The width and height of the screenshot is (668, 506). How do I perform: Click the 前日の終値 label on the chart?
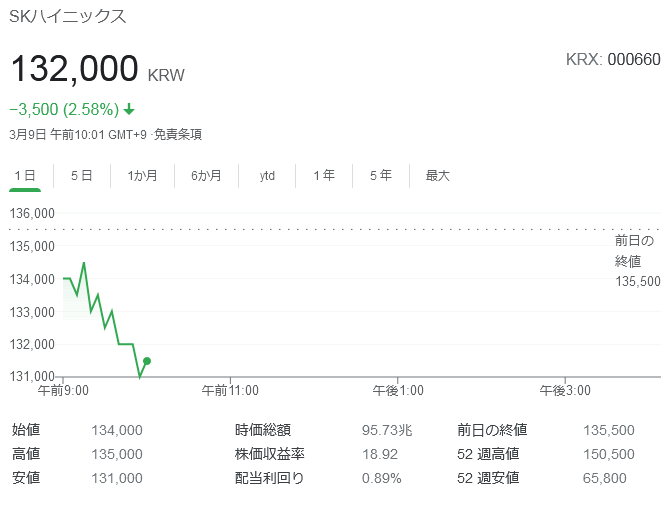[634, 250]
